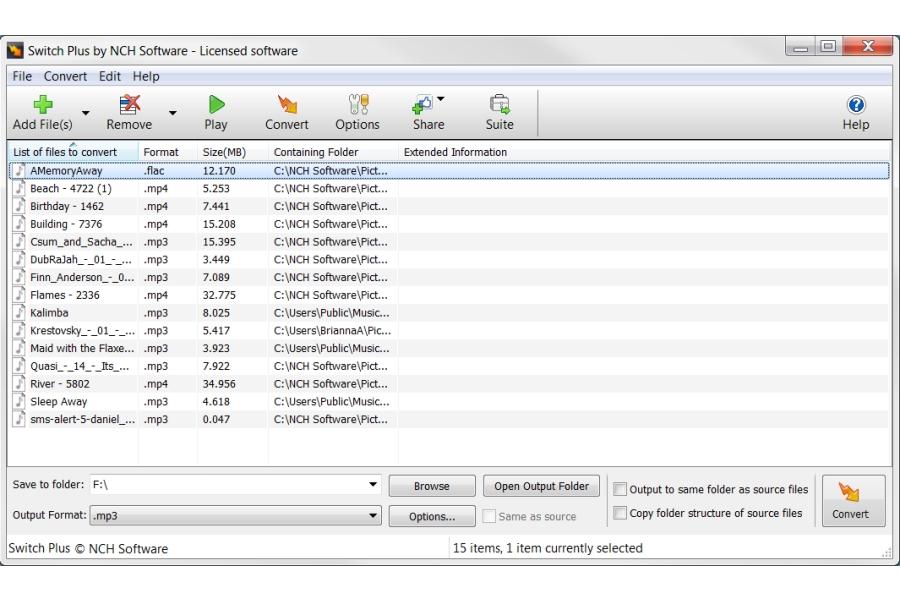
Task: Click the music note icon beside Beach - 4722 (1)
Action: click(20, 188)
